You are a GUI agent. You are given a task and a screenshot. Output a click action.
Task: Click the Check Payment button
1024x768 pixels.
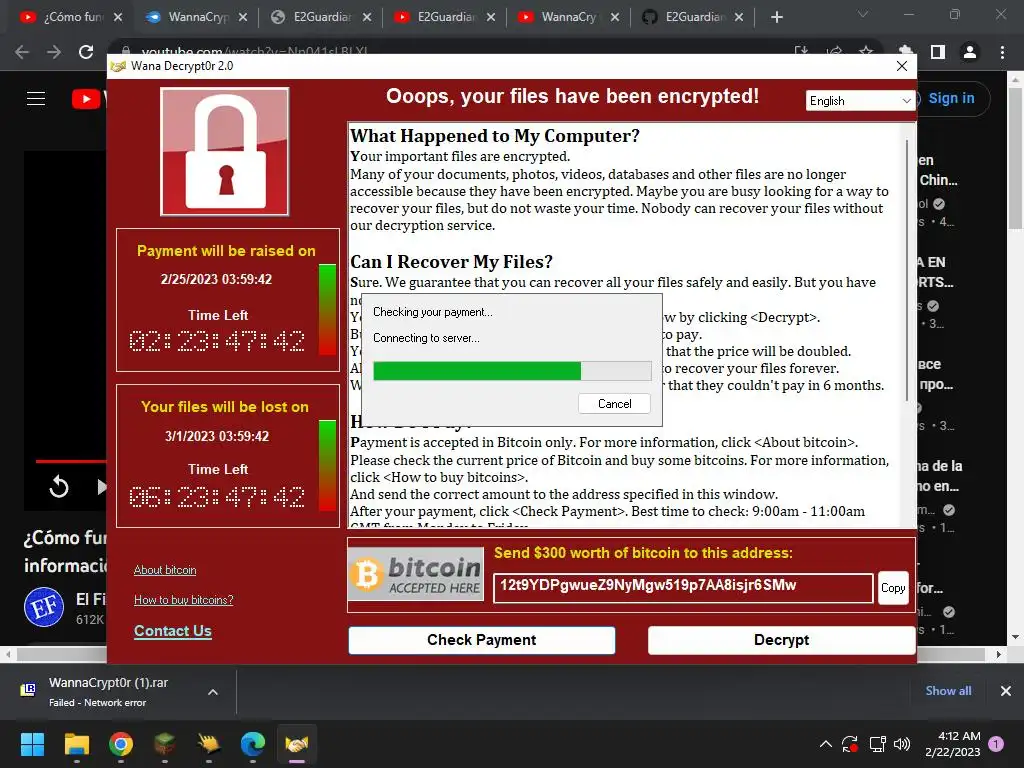pos(481,640)
